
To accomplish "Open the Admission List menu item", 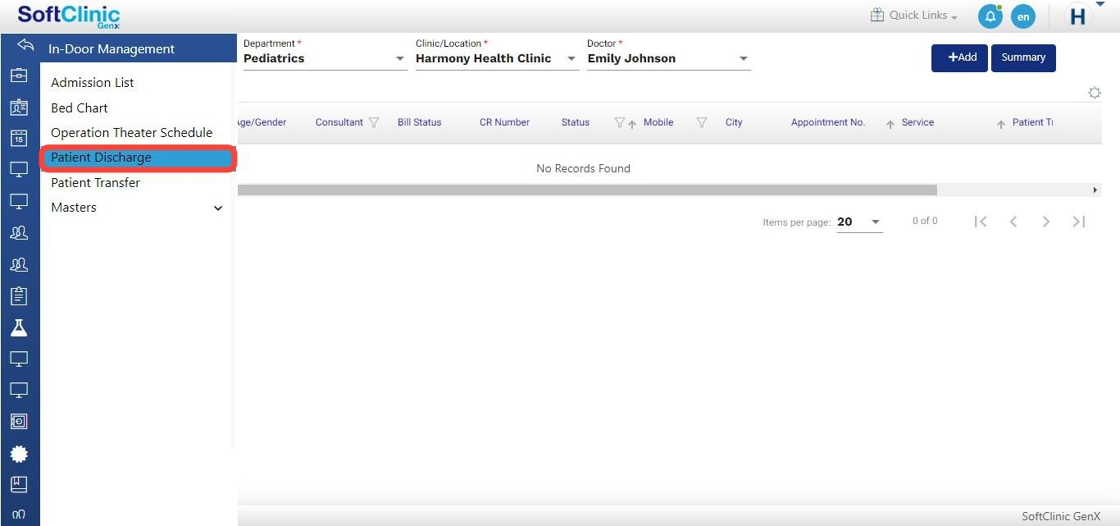I will (92, 83).
